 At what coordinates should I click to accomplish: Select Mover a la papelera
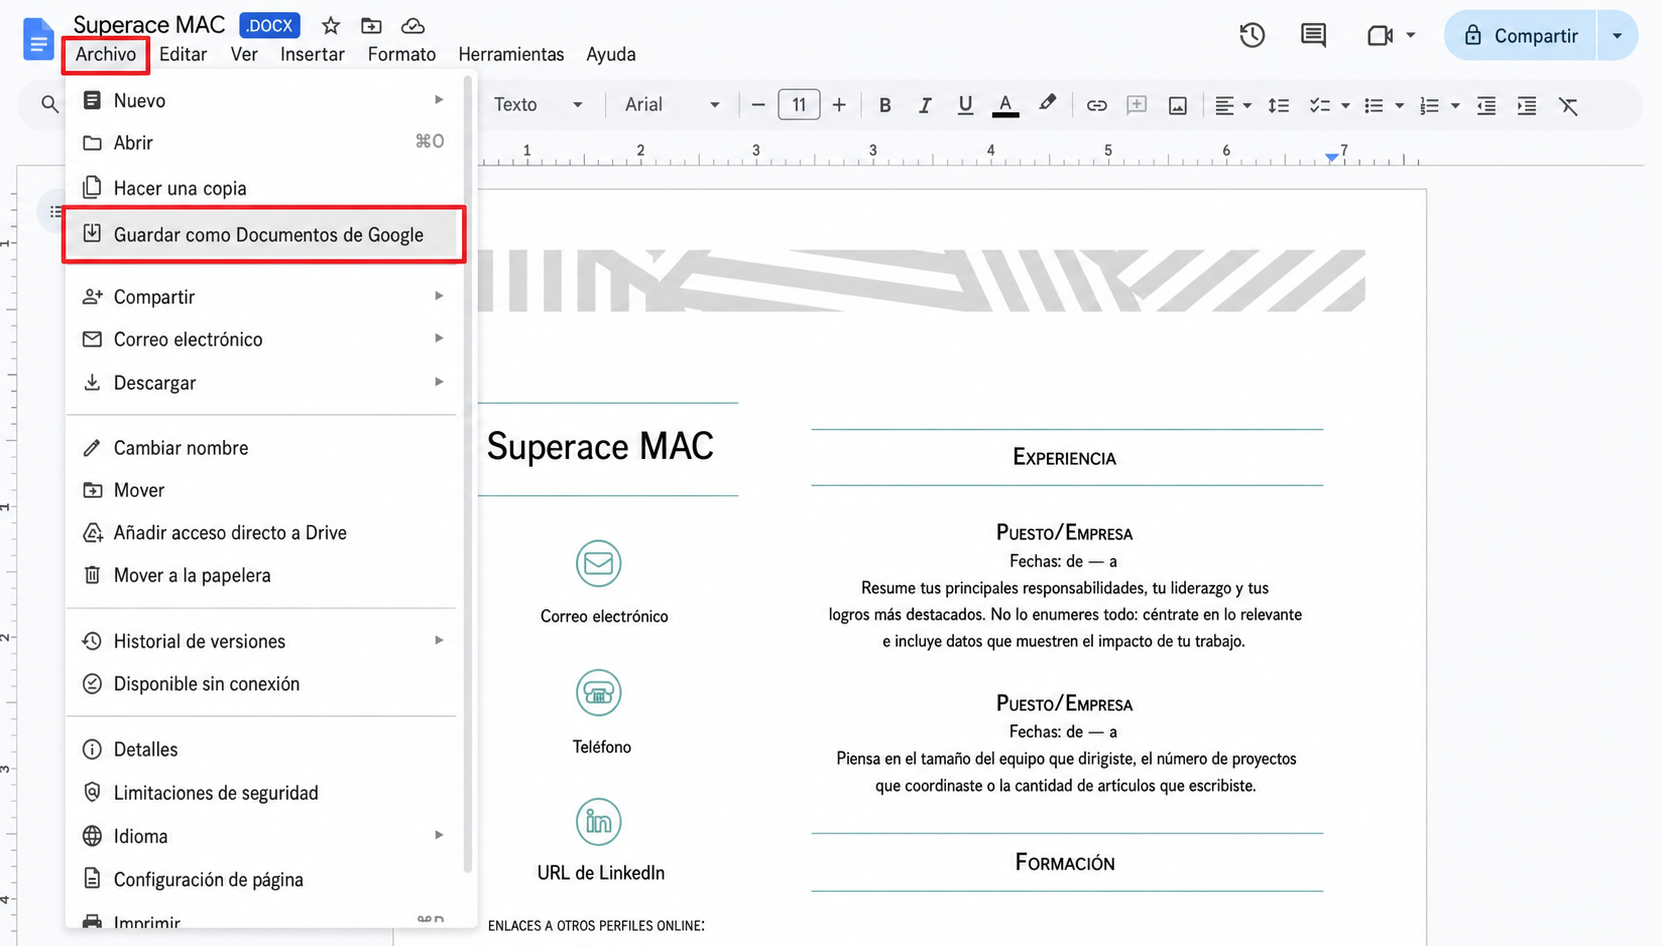263,575
